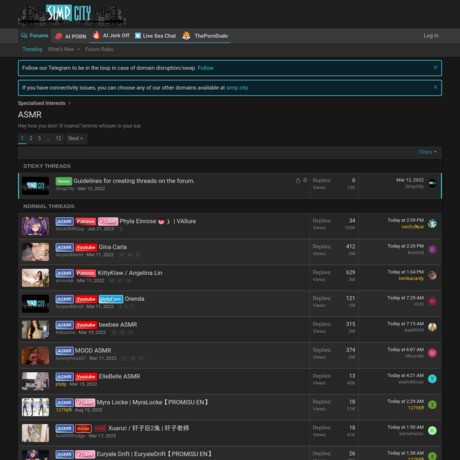Open the Trending sub-menu link
Viewport: 460px width, 460px height.
pos(32,49)
